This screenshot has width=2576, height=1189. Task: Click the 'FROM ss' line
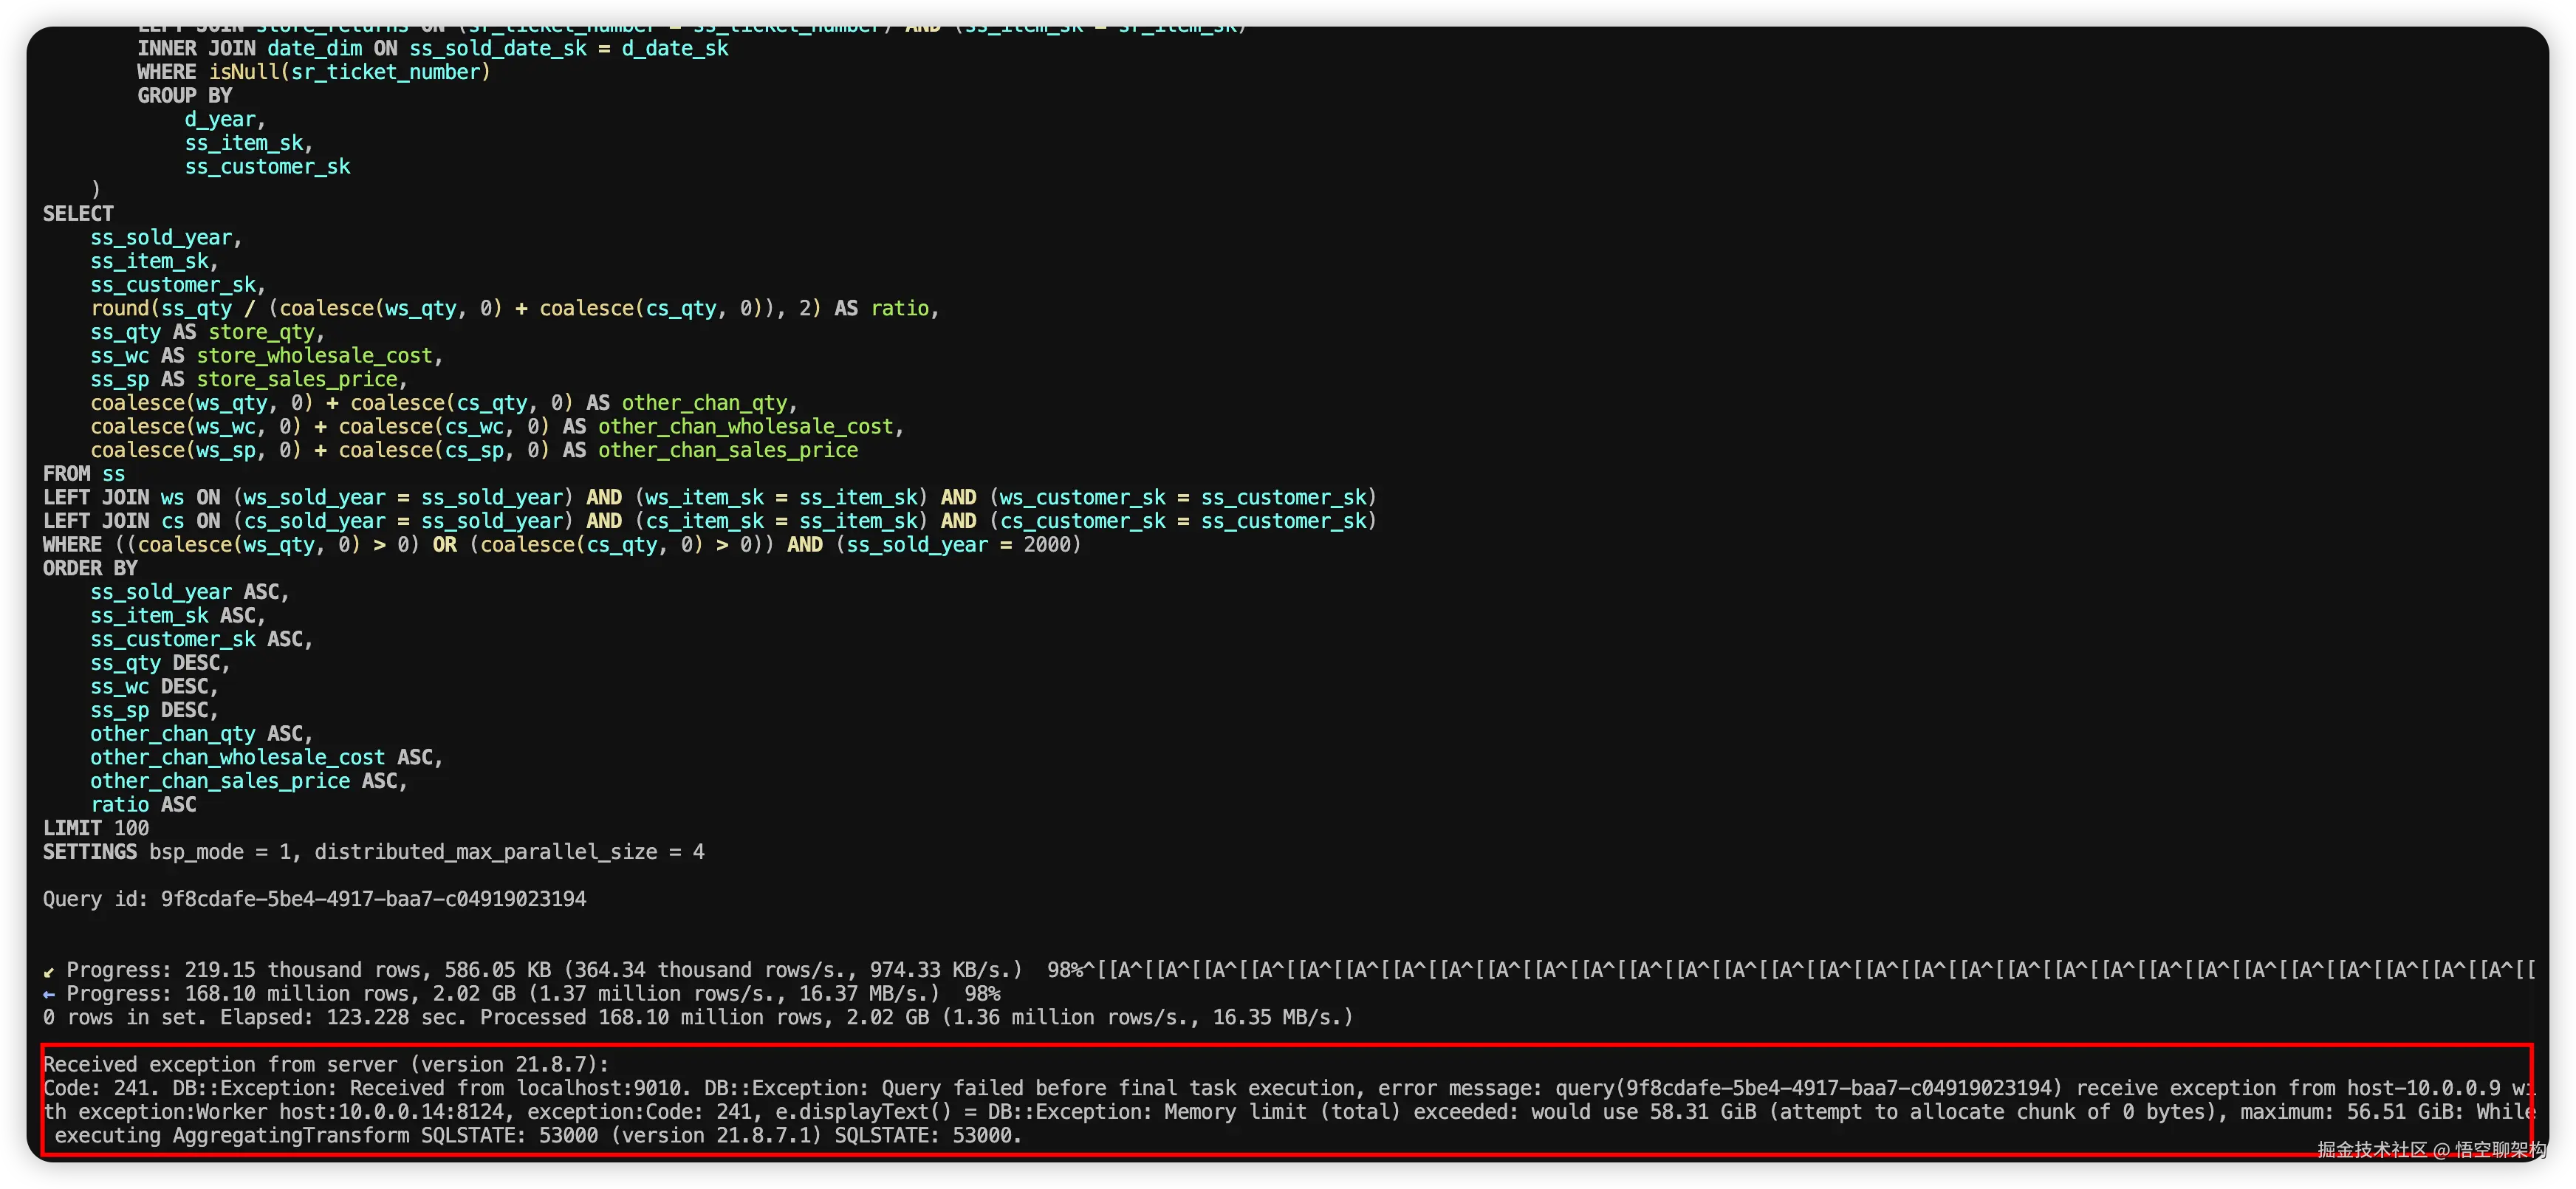[x=84, y=474]
